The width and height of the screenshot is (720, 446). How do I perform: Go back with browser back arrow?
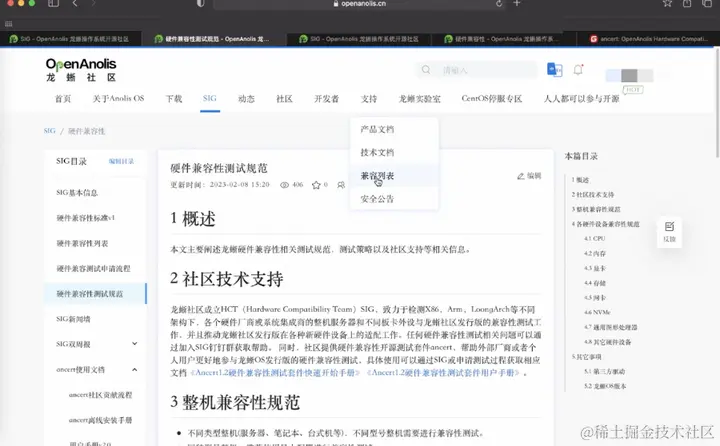tap(75, 3)
